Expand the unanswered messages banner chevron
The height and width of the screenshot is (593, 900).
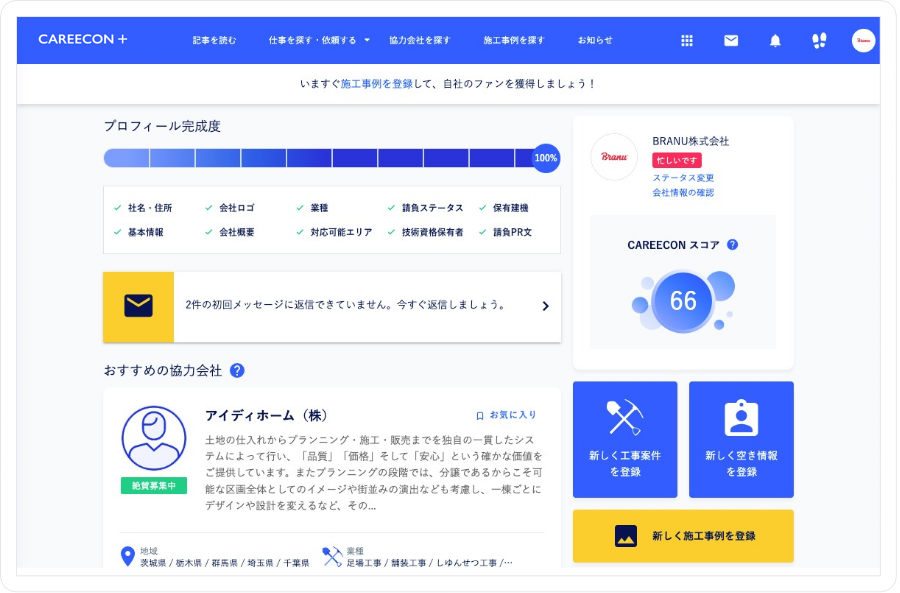547,304
